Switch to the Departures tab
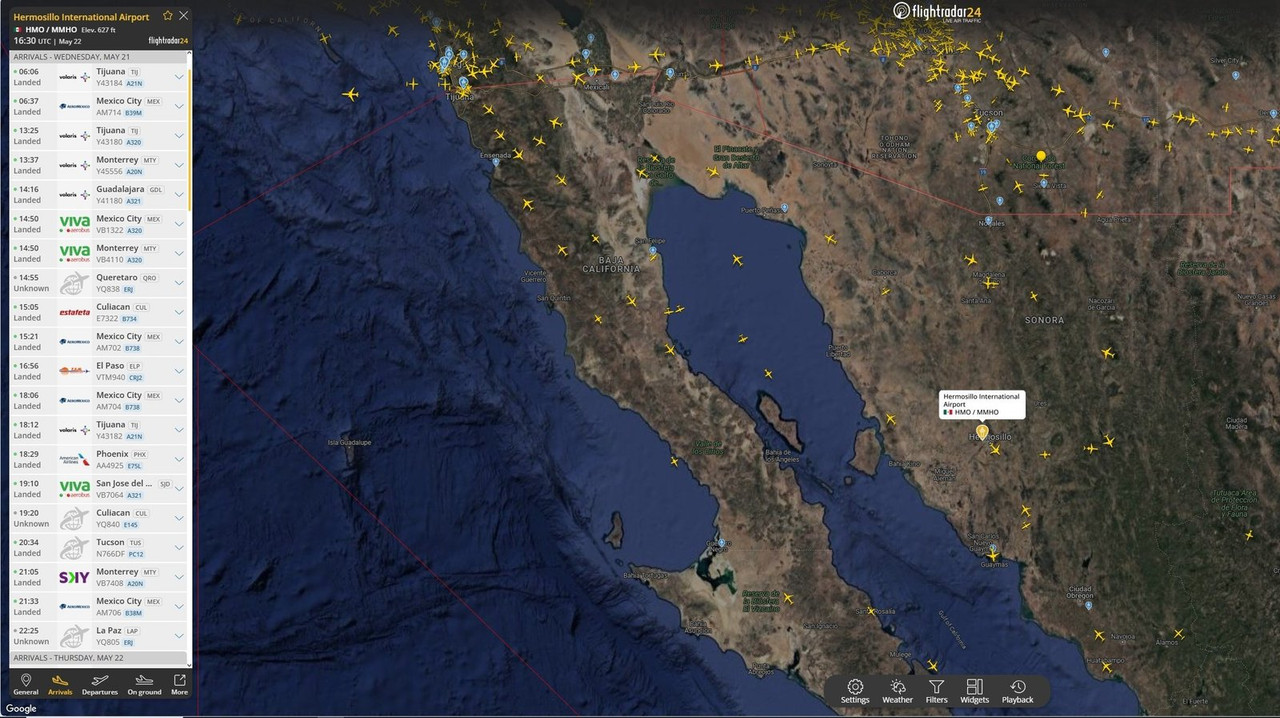Viewport: 1280px width, 718px height. (100, 685)
